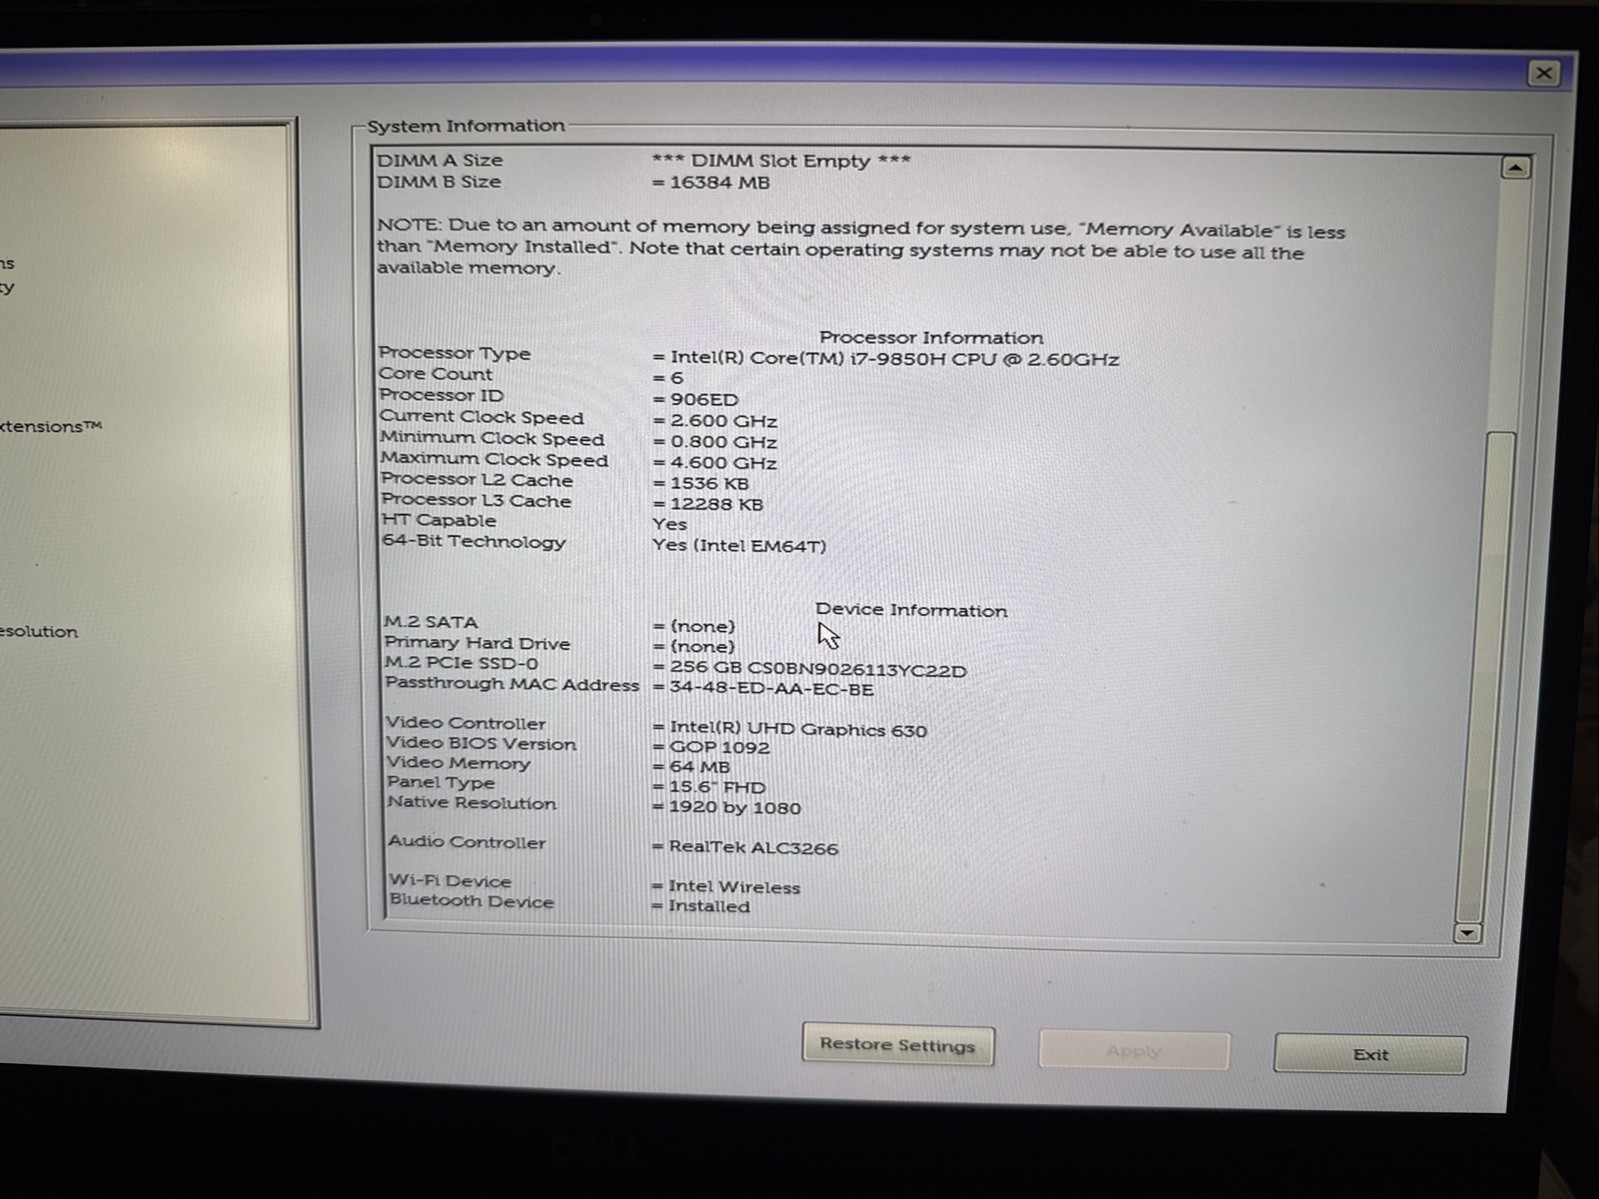Select the '= 1920 by 1080' resolution value

coord(726,808)
